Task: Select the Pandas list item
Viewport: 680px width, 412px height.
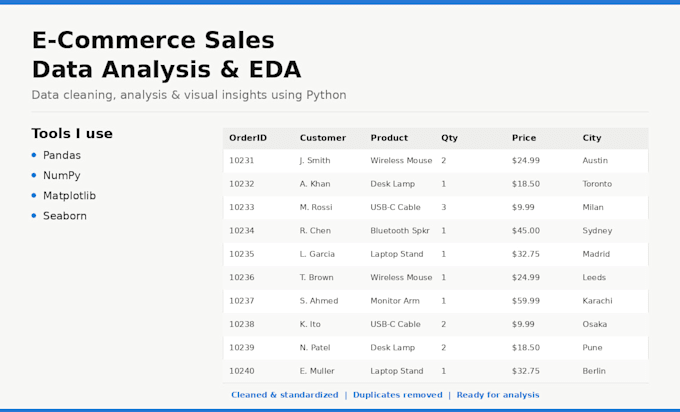Action: [x=62, y=155]
